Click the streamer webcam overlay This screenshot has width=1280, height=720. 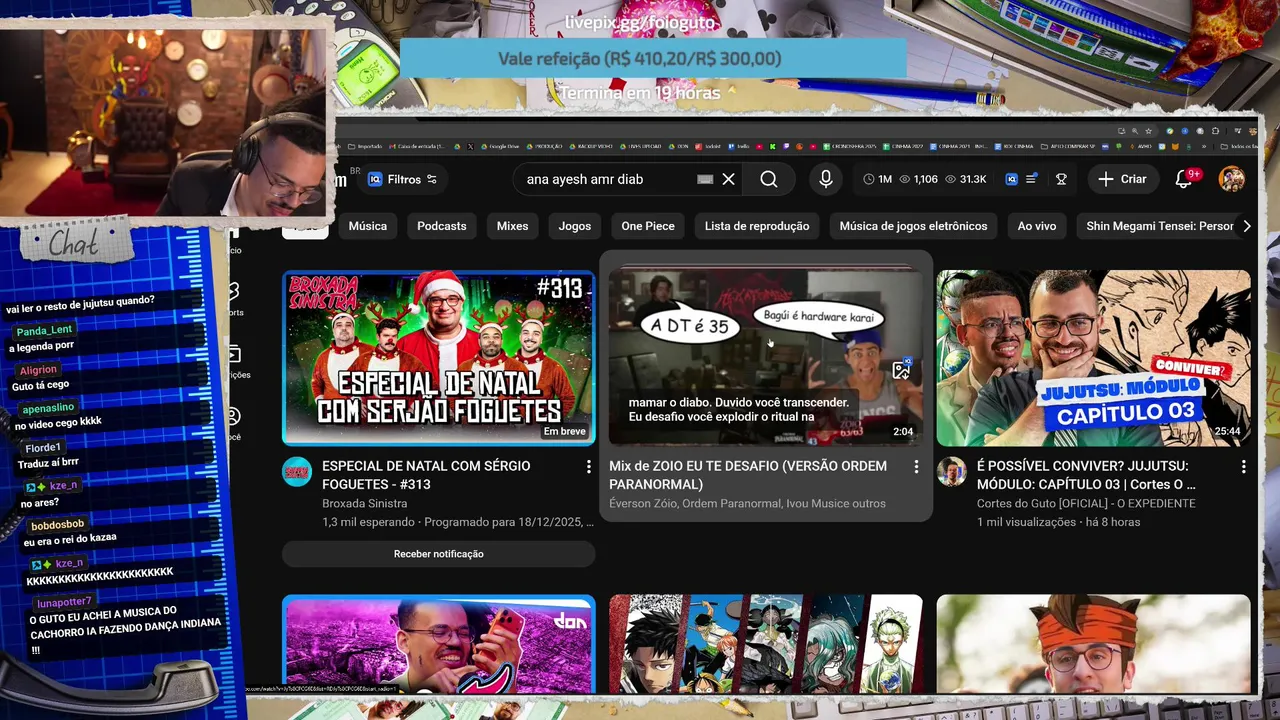165,120
